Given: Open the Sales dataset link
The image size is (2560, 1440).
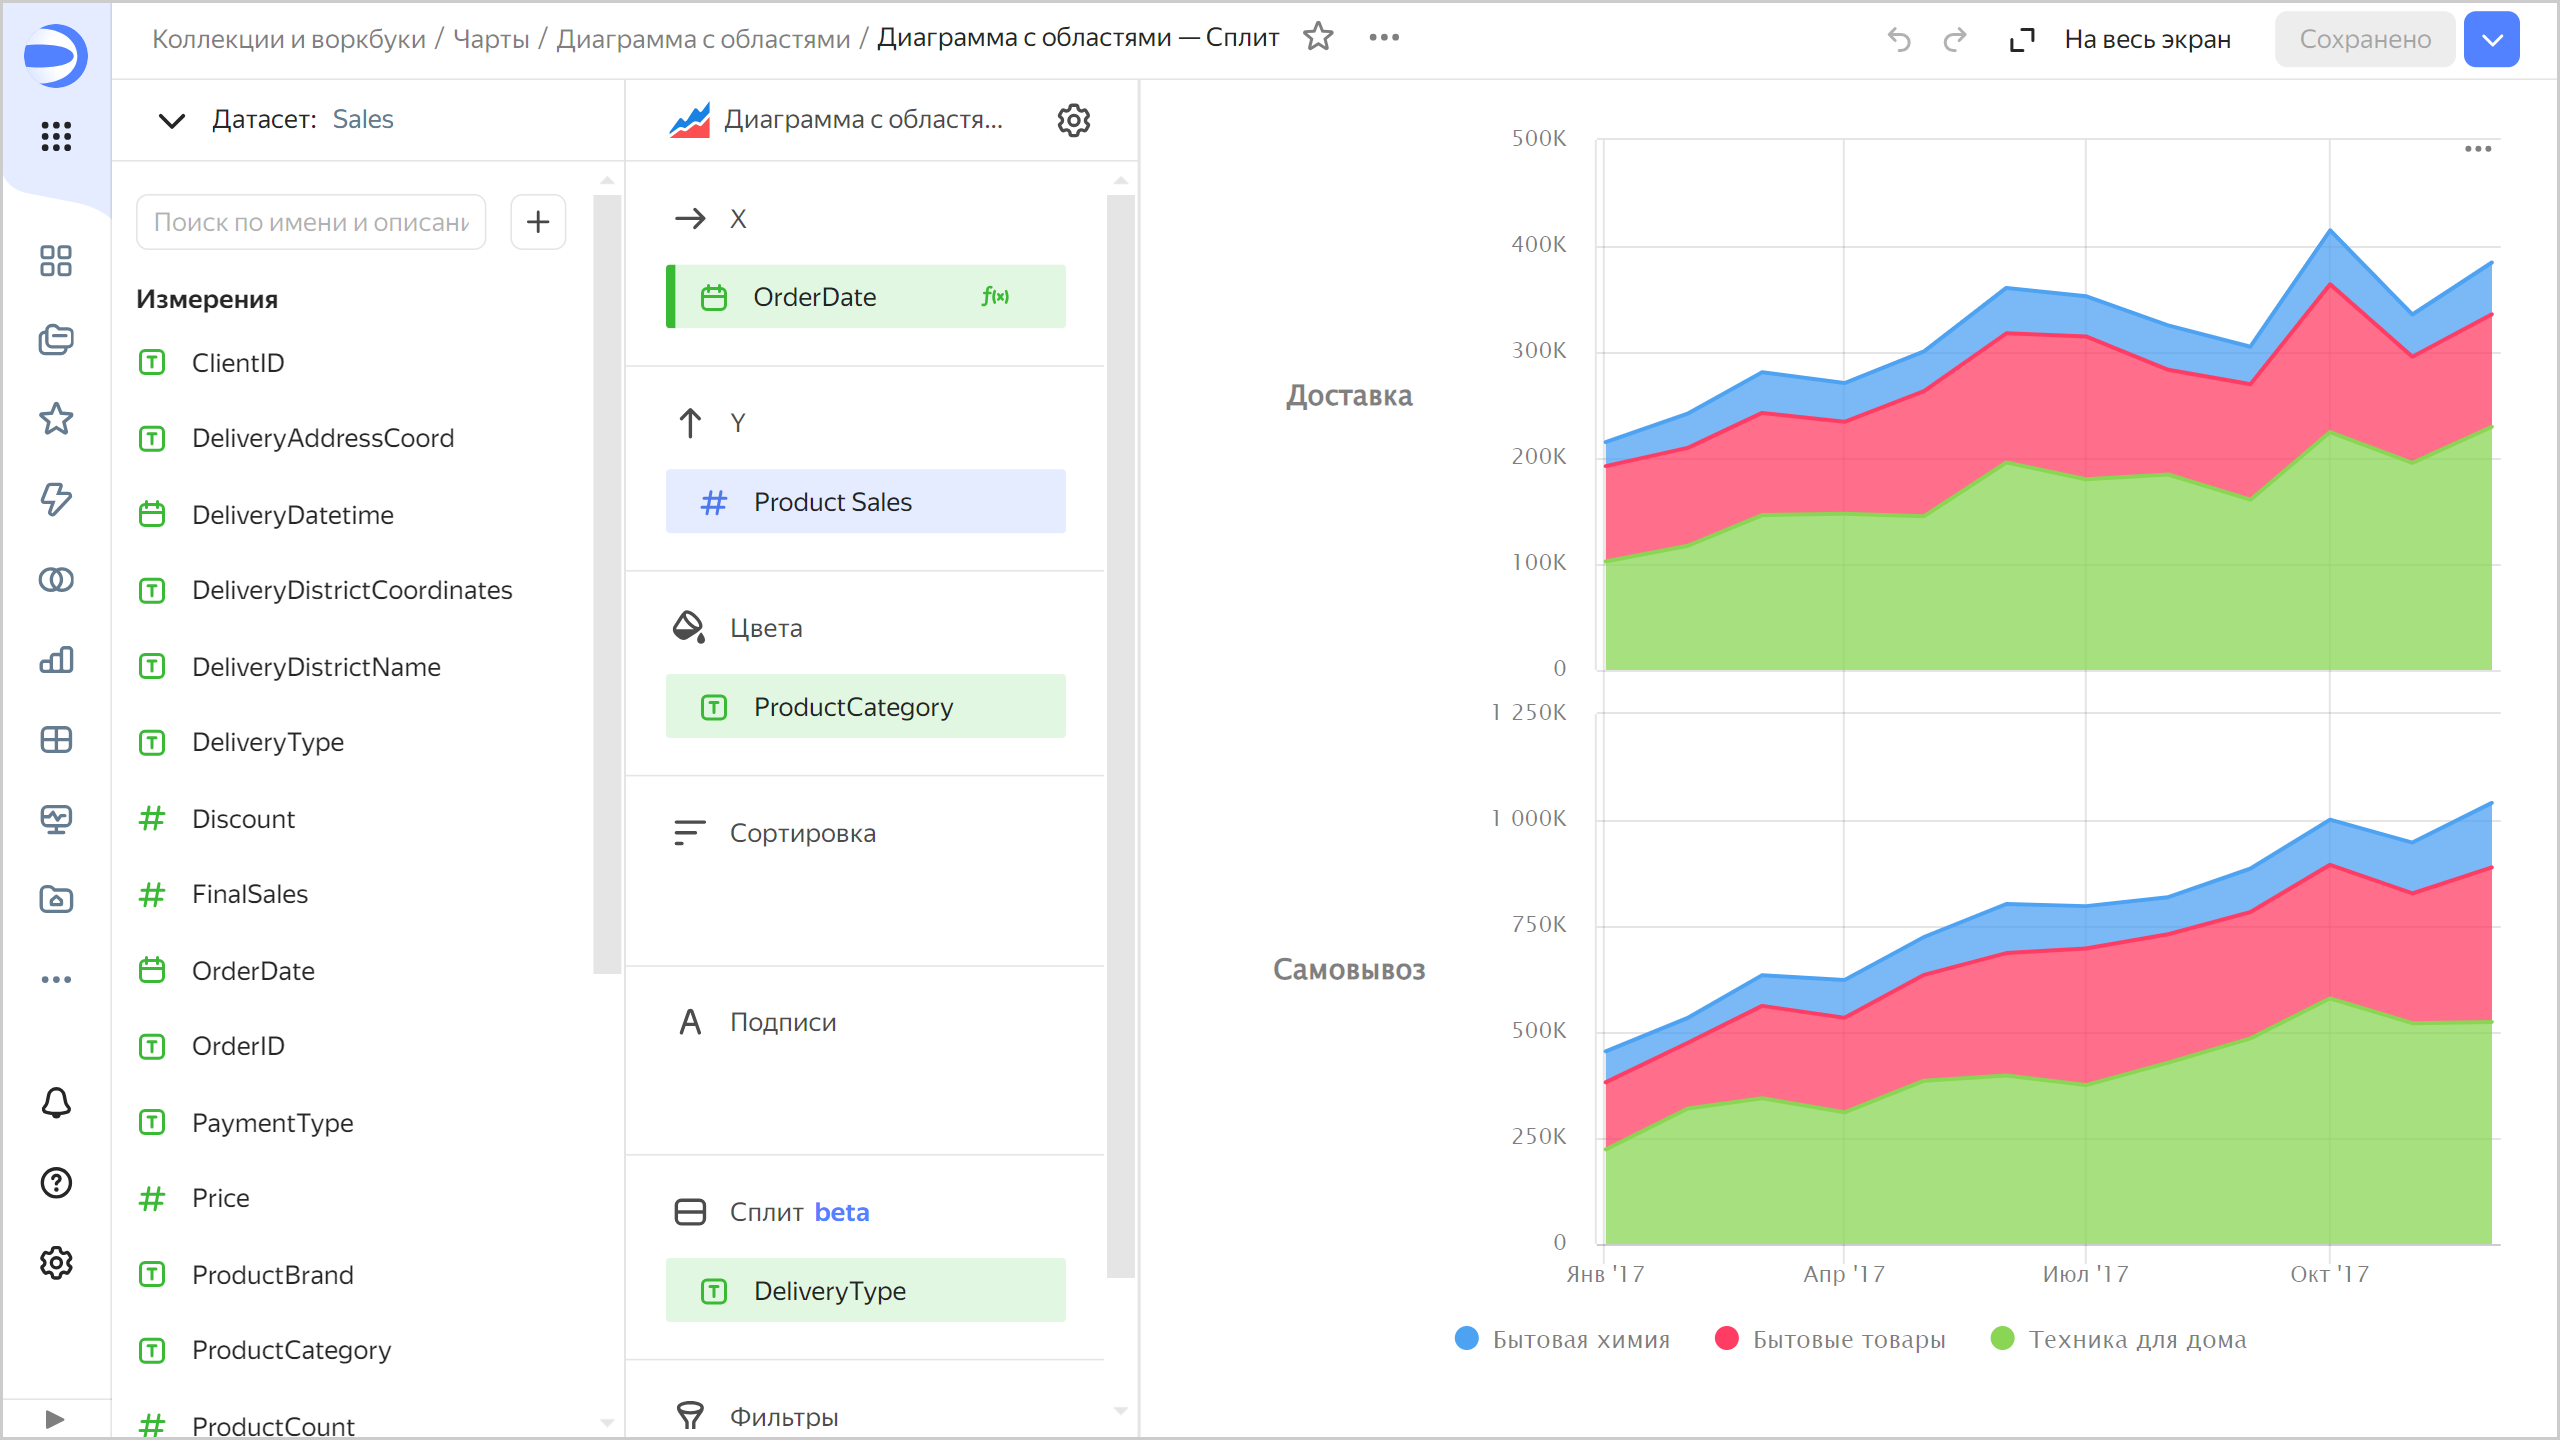Looking at the screenshot, I should click(362, 119).
